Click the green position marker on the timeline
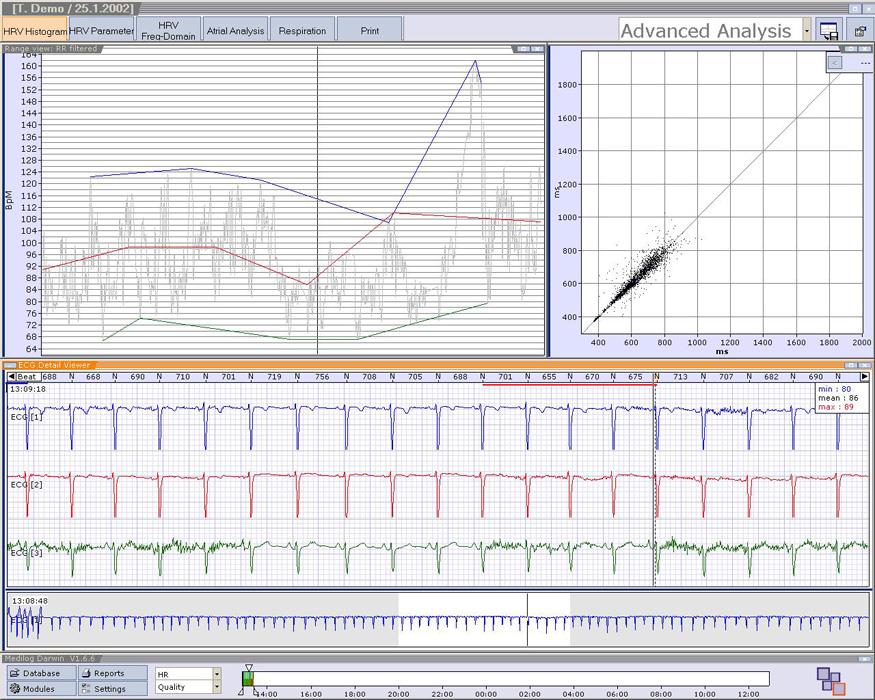Viewport: 875px width, 700px height. coord(247,679)
